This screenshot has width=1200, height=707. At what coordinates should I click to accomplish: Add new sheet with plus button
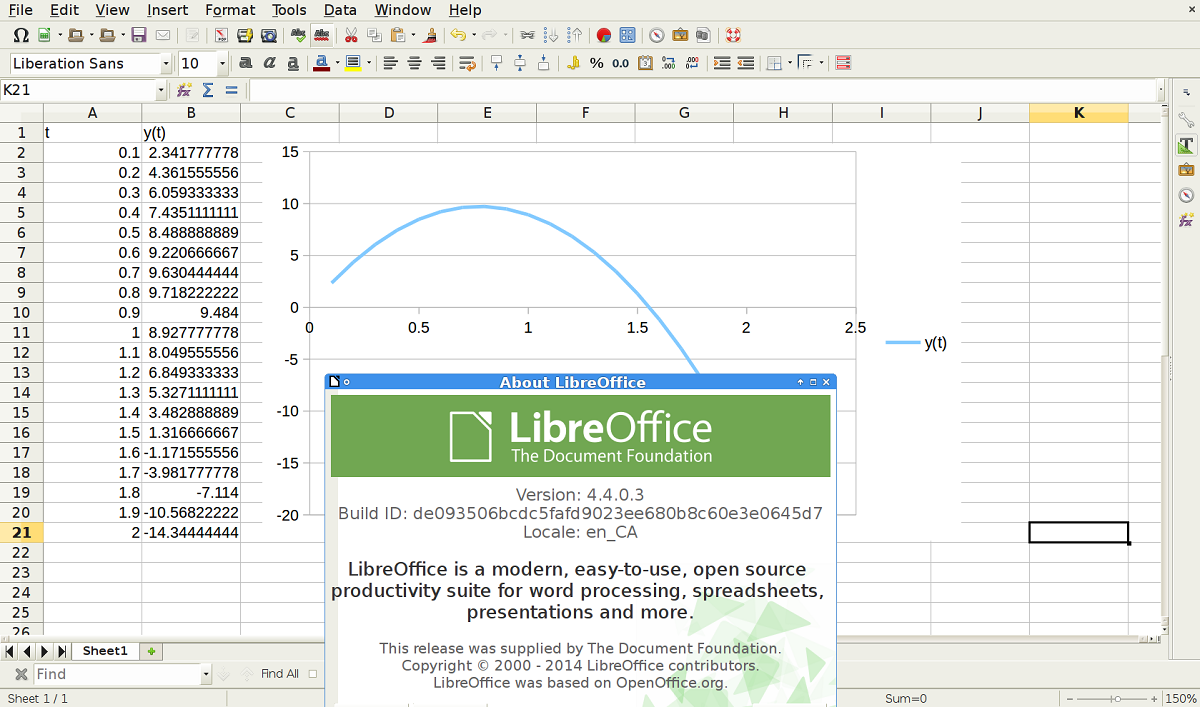[152, 651]
